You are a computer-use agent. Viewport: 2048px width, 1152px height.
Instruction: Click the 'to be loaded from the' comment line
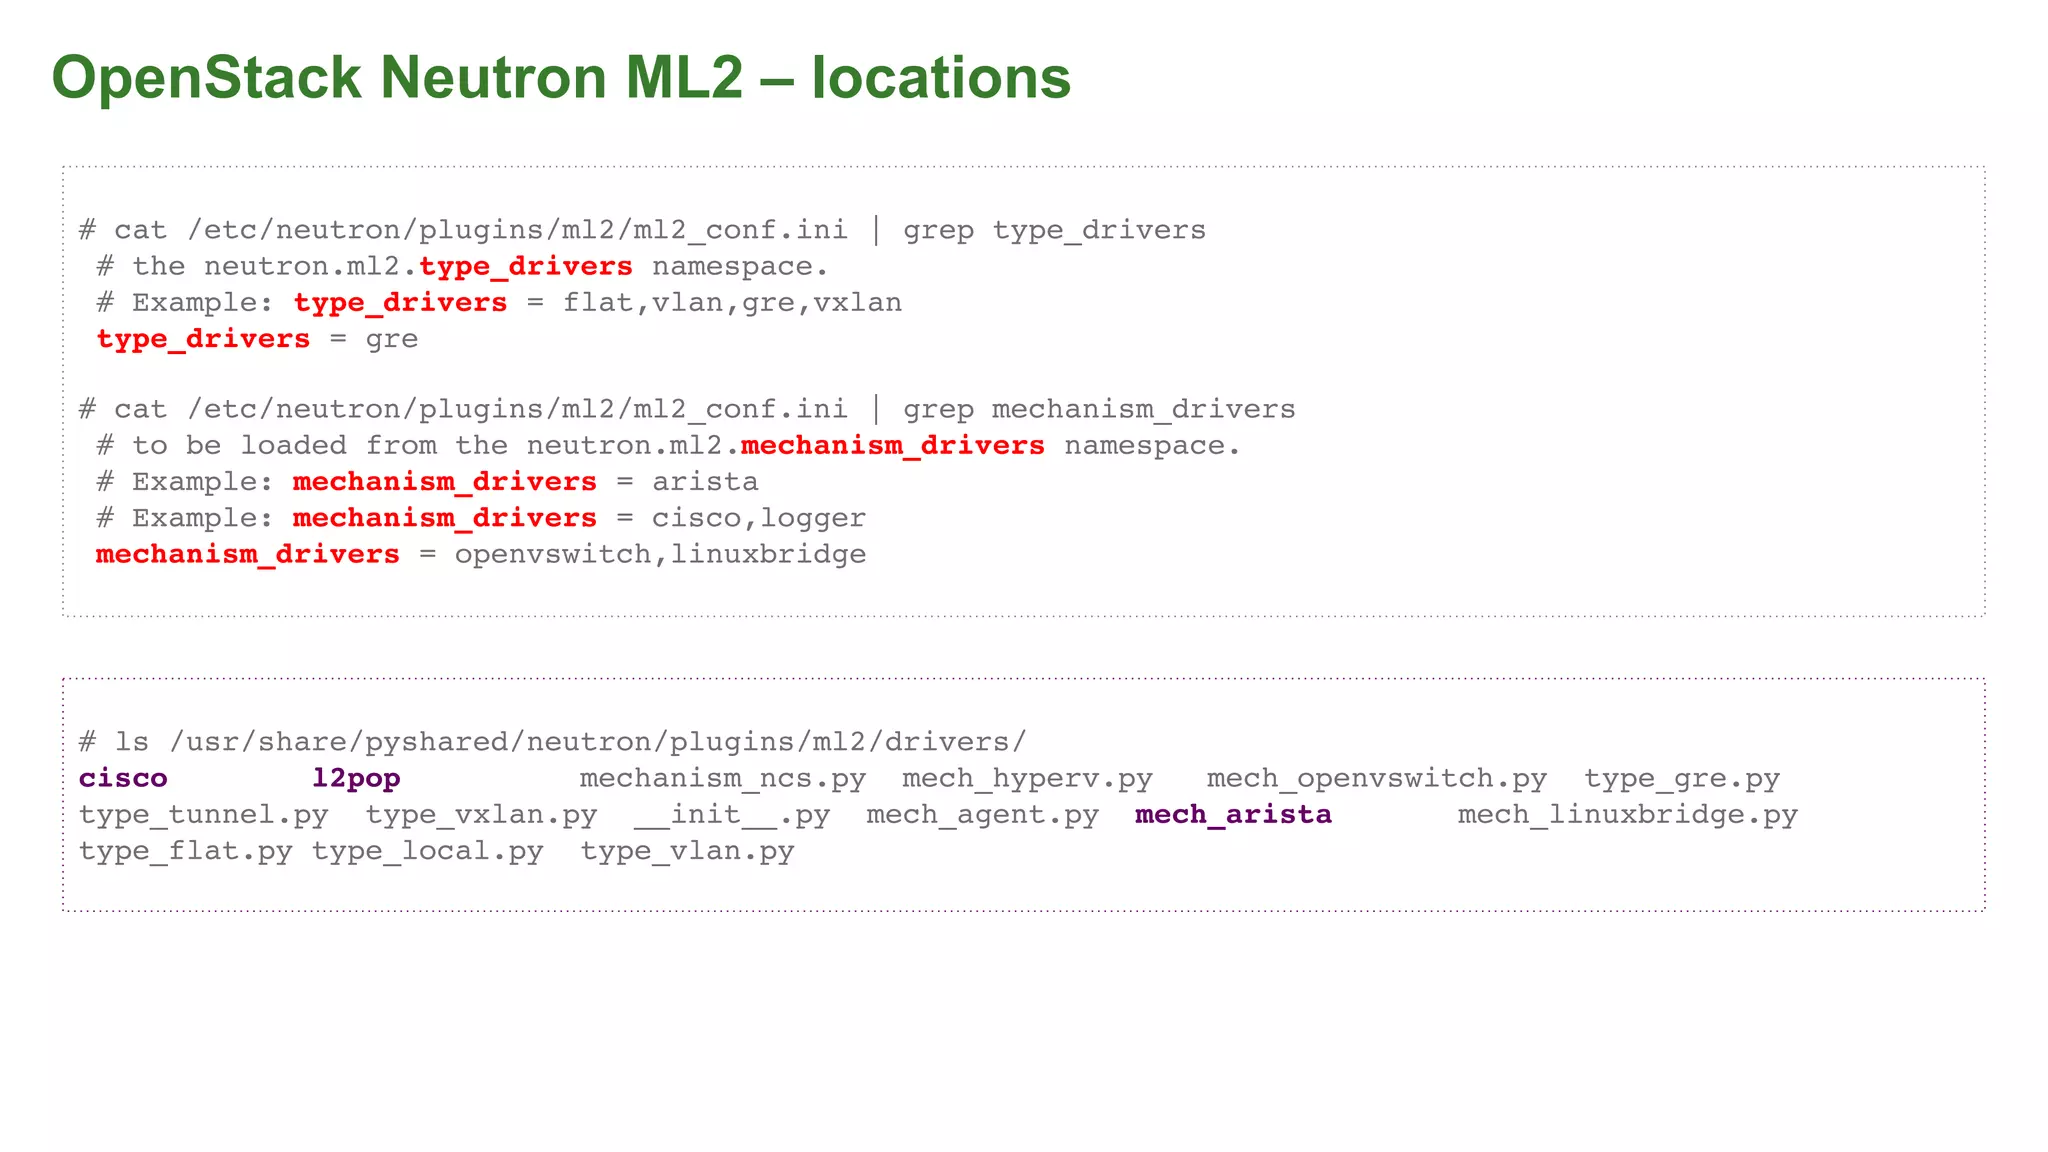[x=668, y=445]
